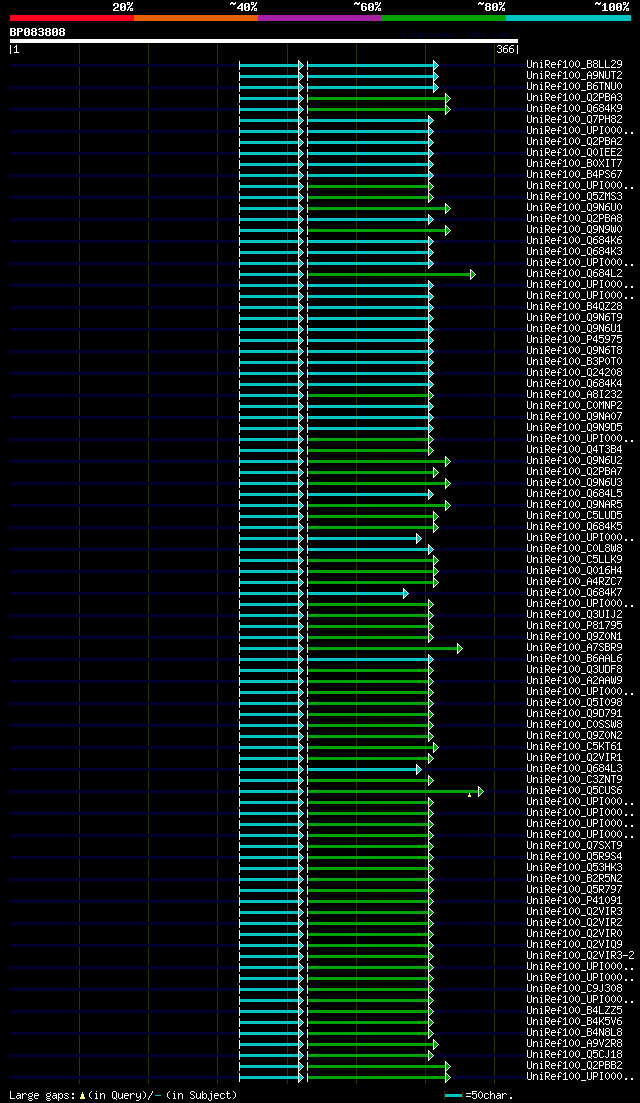
Task: Open isoform hit UniRef100_Q2VIR3-2
Action: tap(580, 955)
